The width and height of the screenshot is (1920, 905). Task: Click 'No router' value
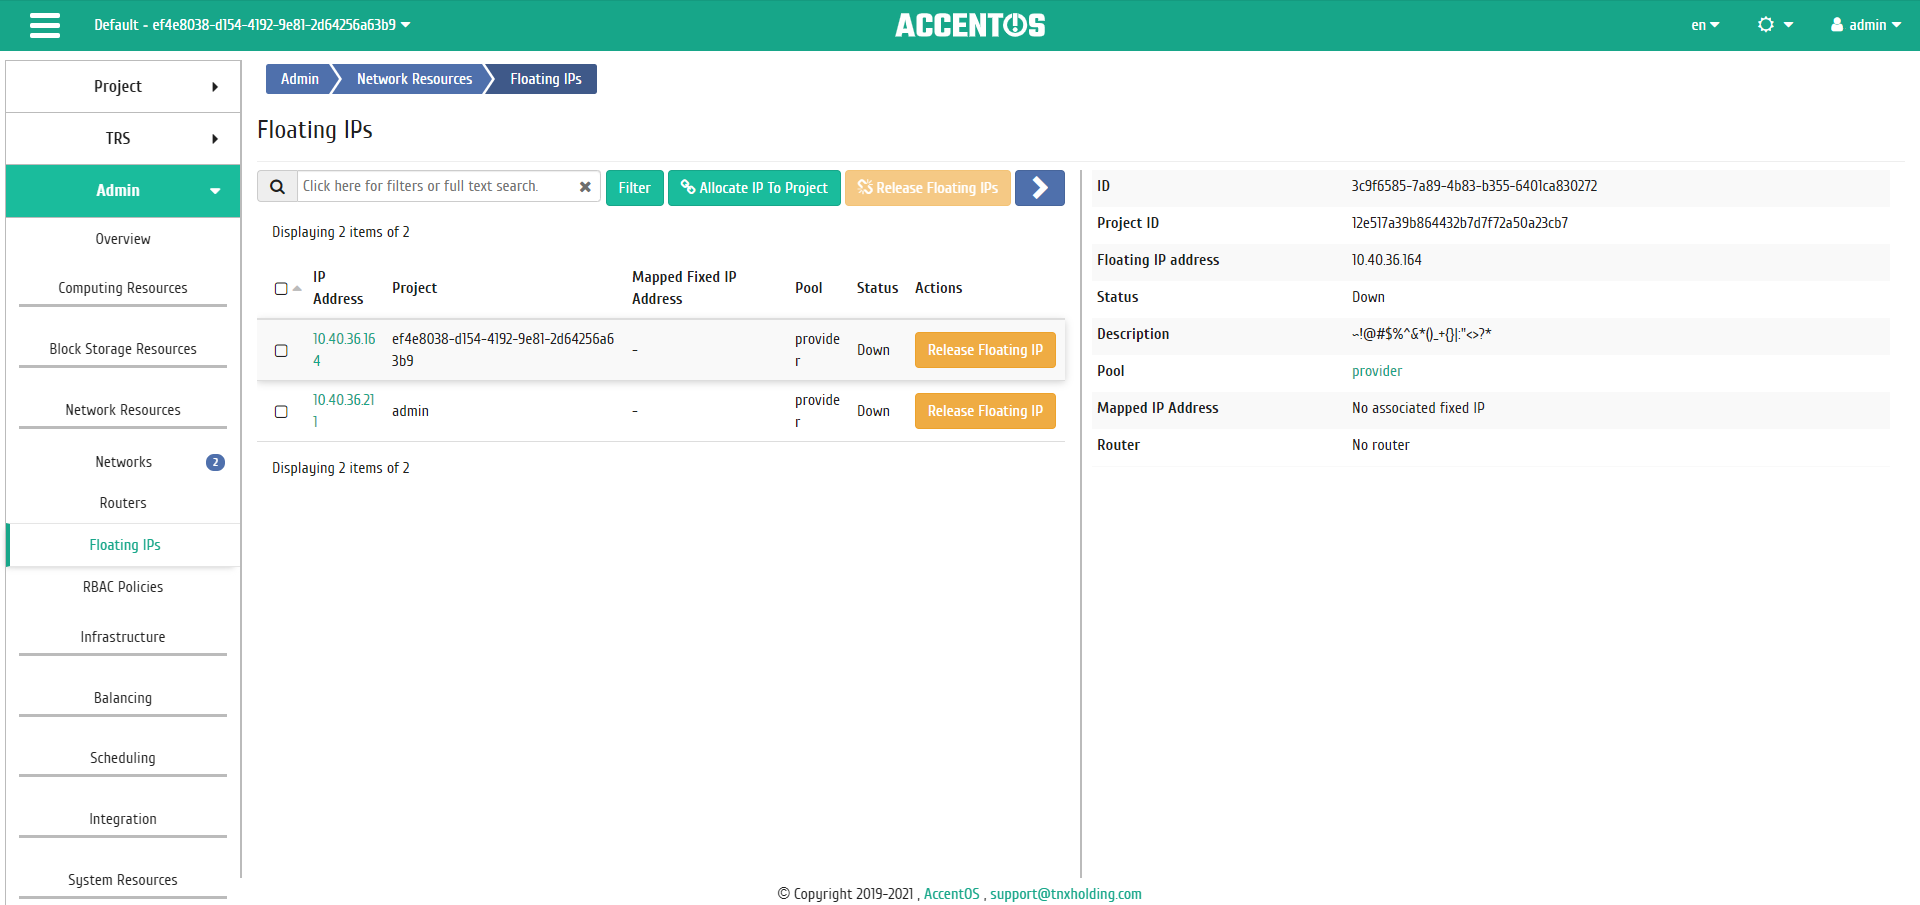click(1380, 445)
